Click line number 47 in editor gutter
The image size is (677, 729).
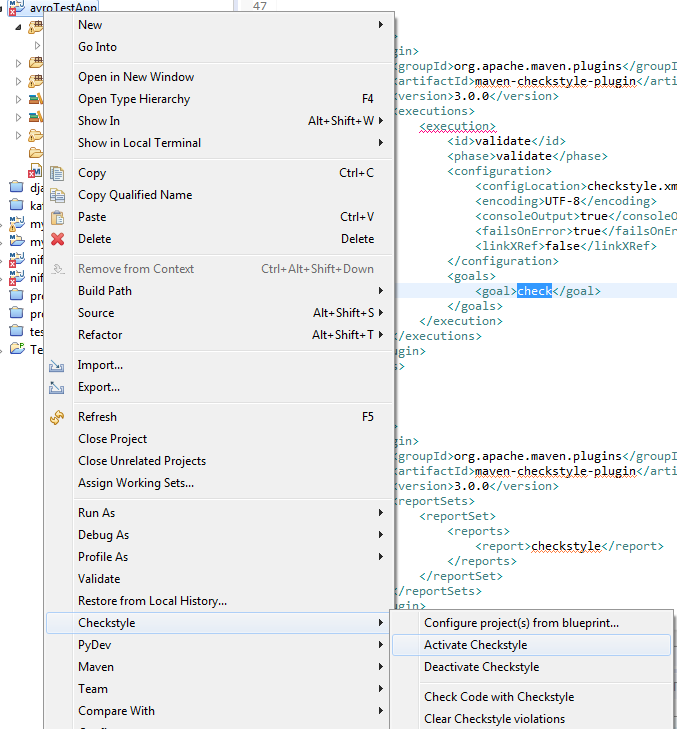(x=259, y=6)
